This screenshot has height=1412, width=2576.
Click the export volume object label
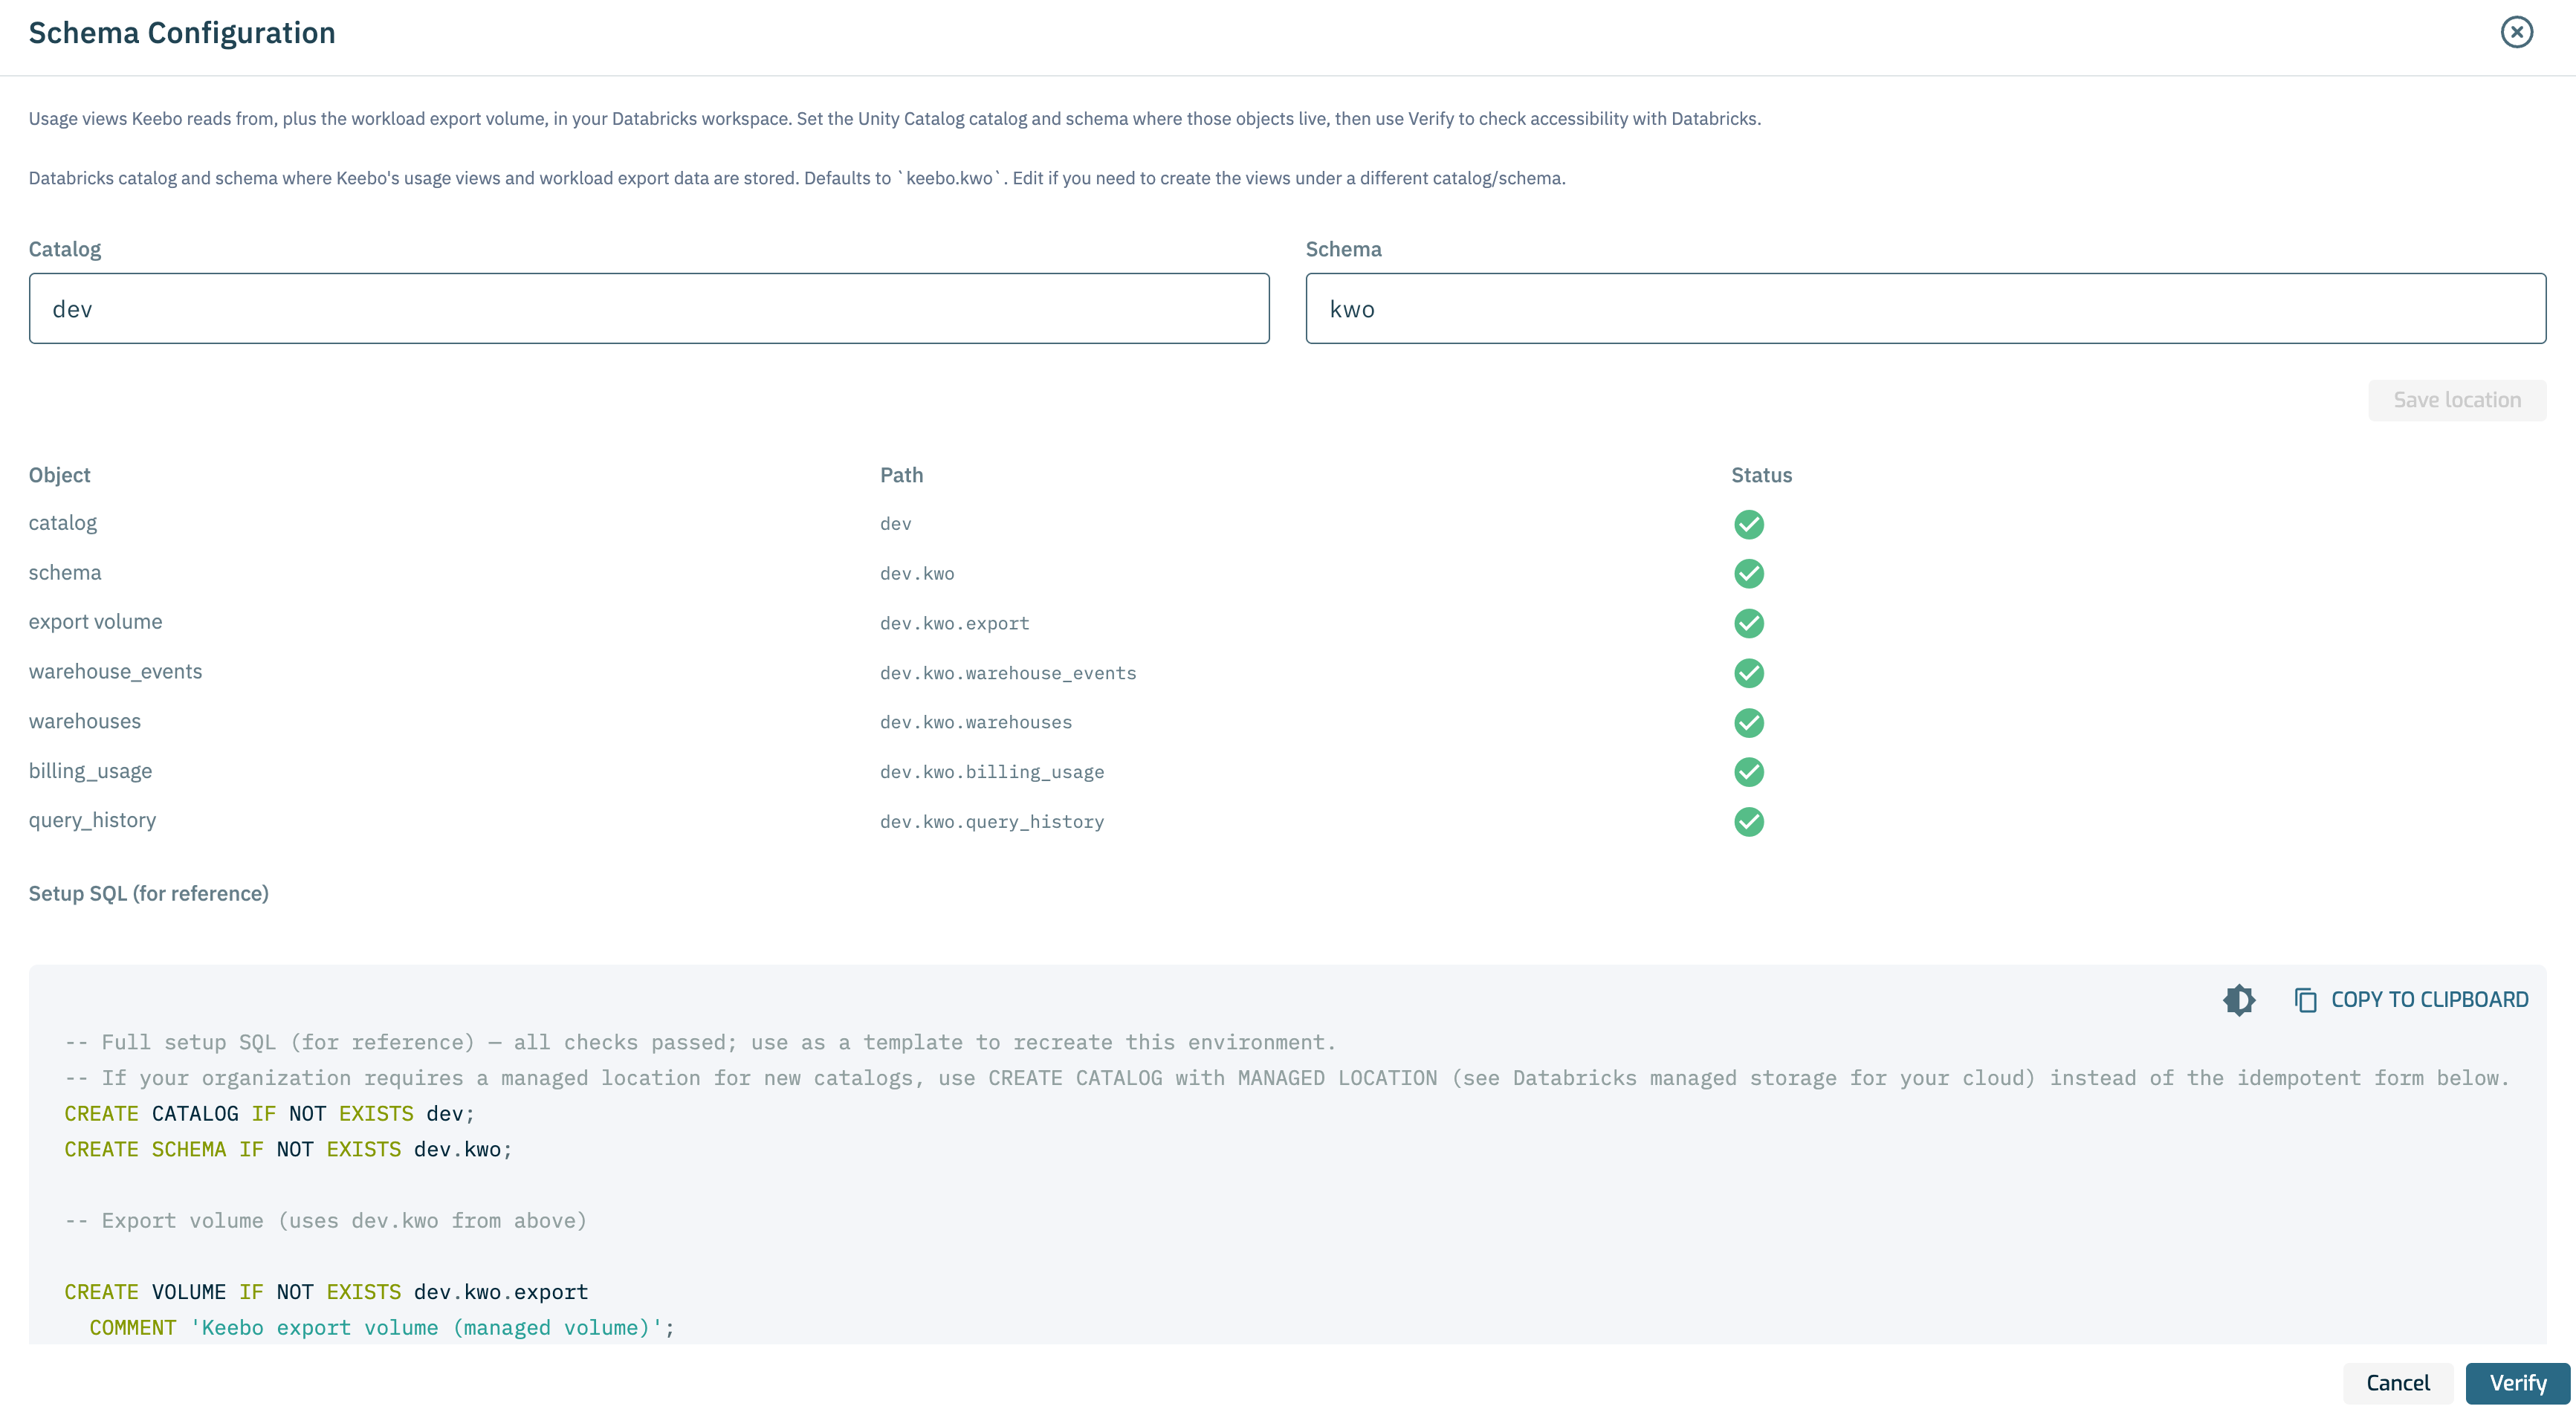(x=95, y=621)
